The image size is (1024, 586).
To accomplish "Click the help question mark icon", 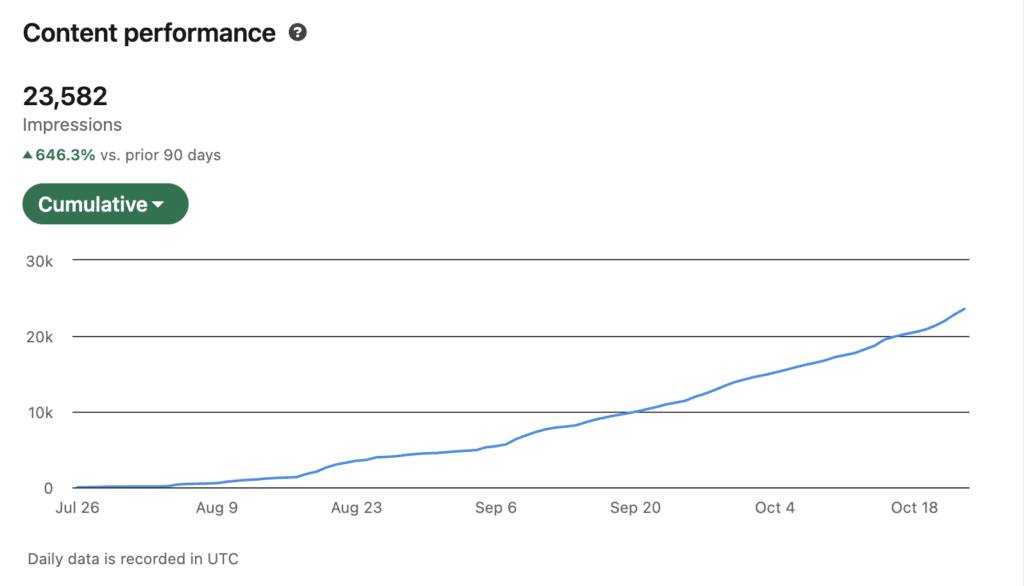I will [x=297, y=33].
